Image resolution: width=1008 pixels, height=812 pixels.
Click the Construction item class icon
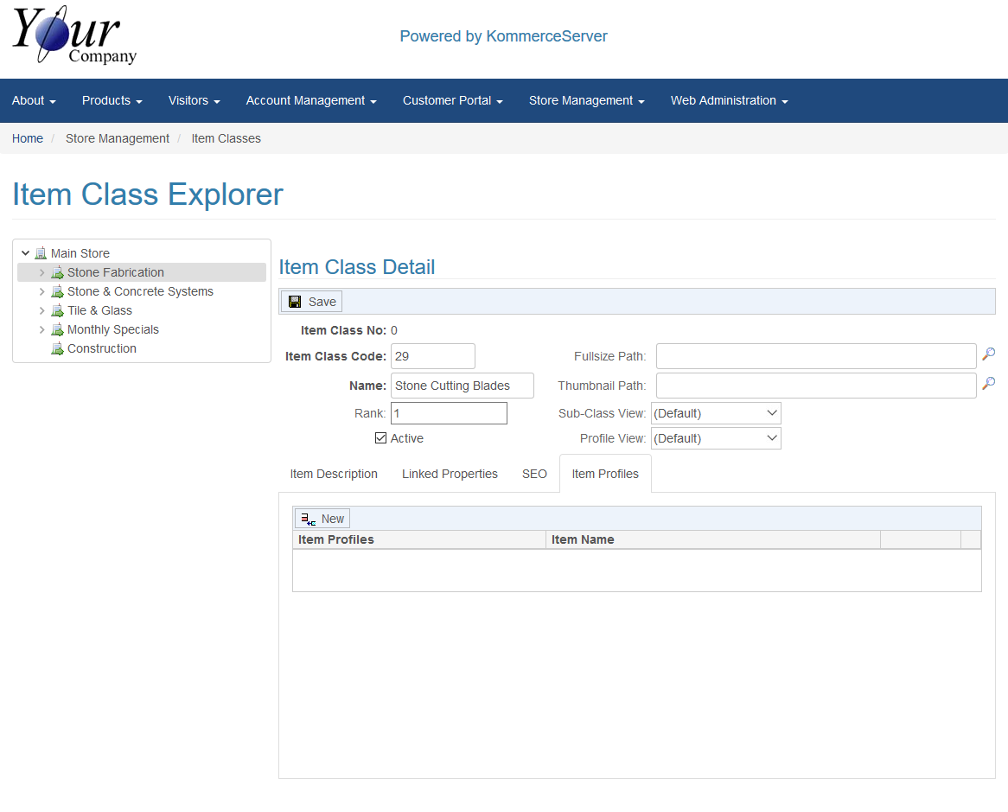point(58,349)
